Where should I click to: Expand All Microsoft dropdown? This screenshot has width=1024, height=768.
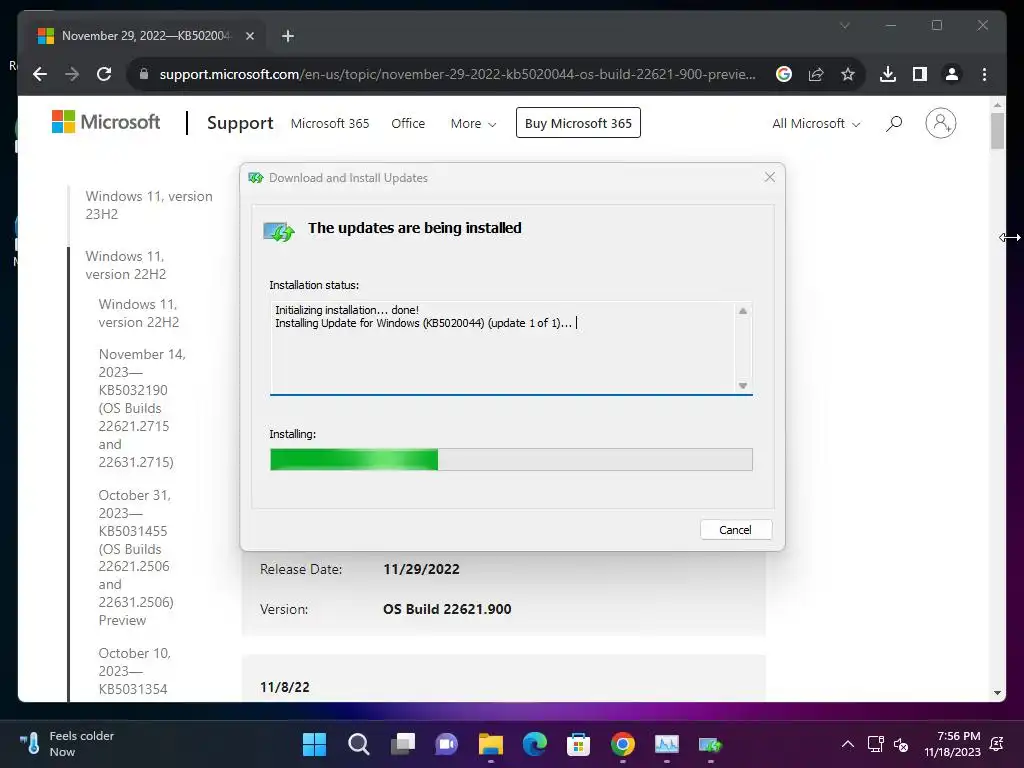[816, 123]
